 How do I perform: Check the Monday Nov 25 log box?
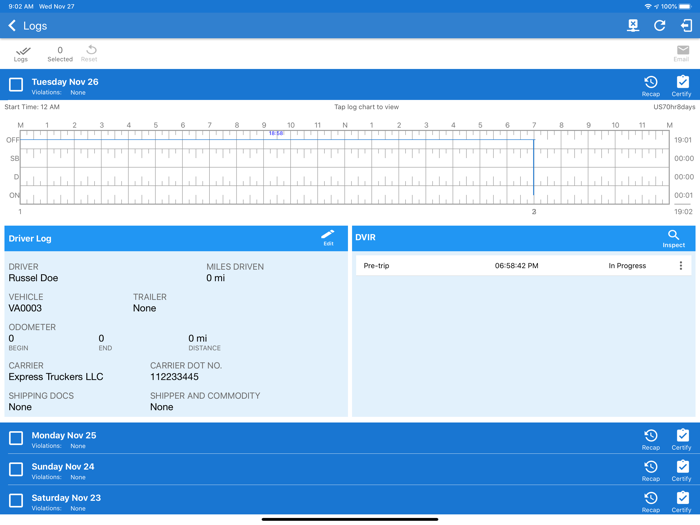(x=16, y=439)
